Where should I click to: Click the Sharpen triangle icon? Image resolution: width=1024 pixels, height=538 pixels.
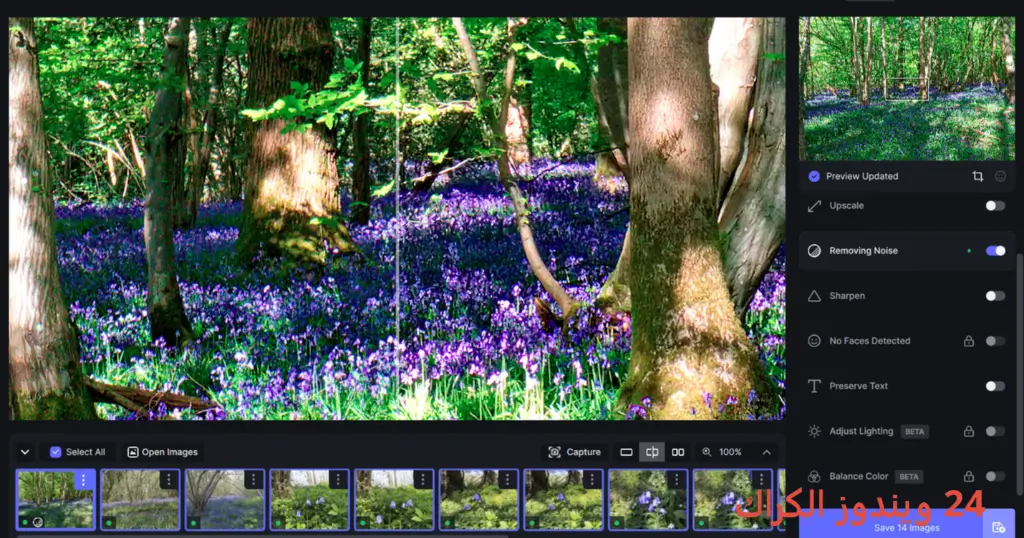pos(814,296)
